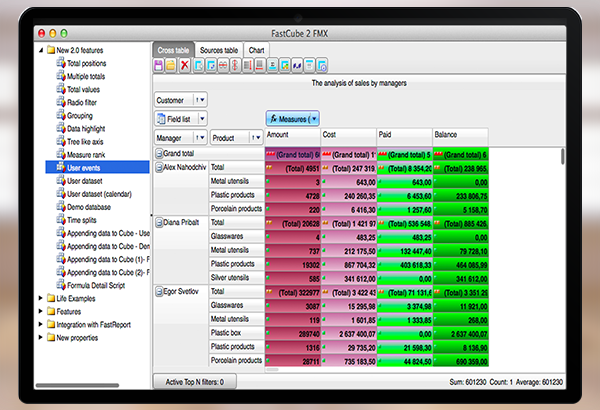Image resolution: width=600 pixels, height=410 pixels.
Task: Collapse the Alex Nahodchiv row group
Action: [x=159, y=168]
